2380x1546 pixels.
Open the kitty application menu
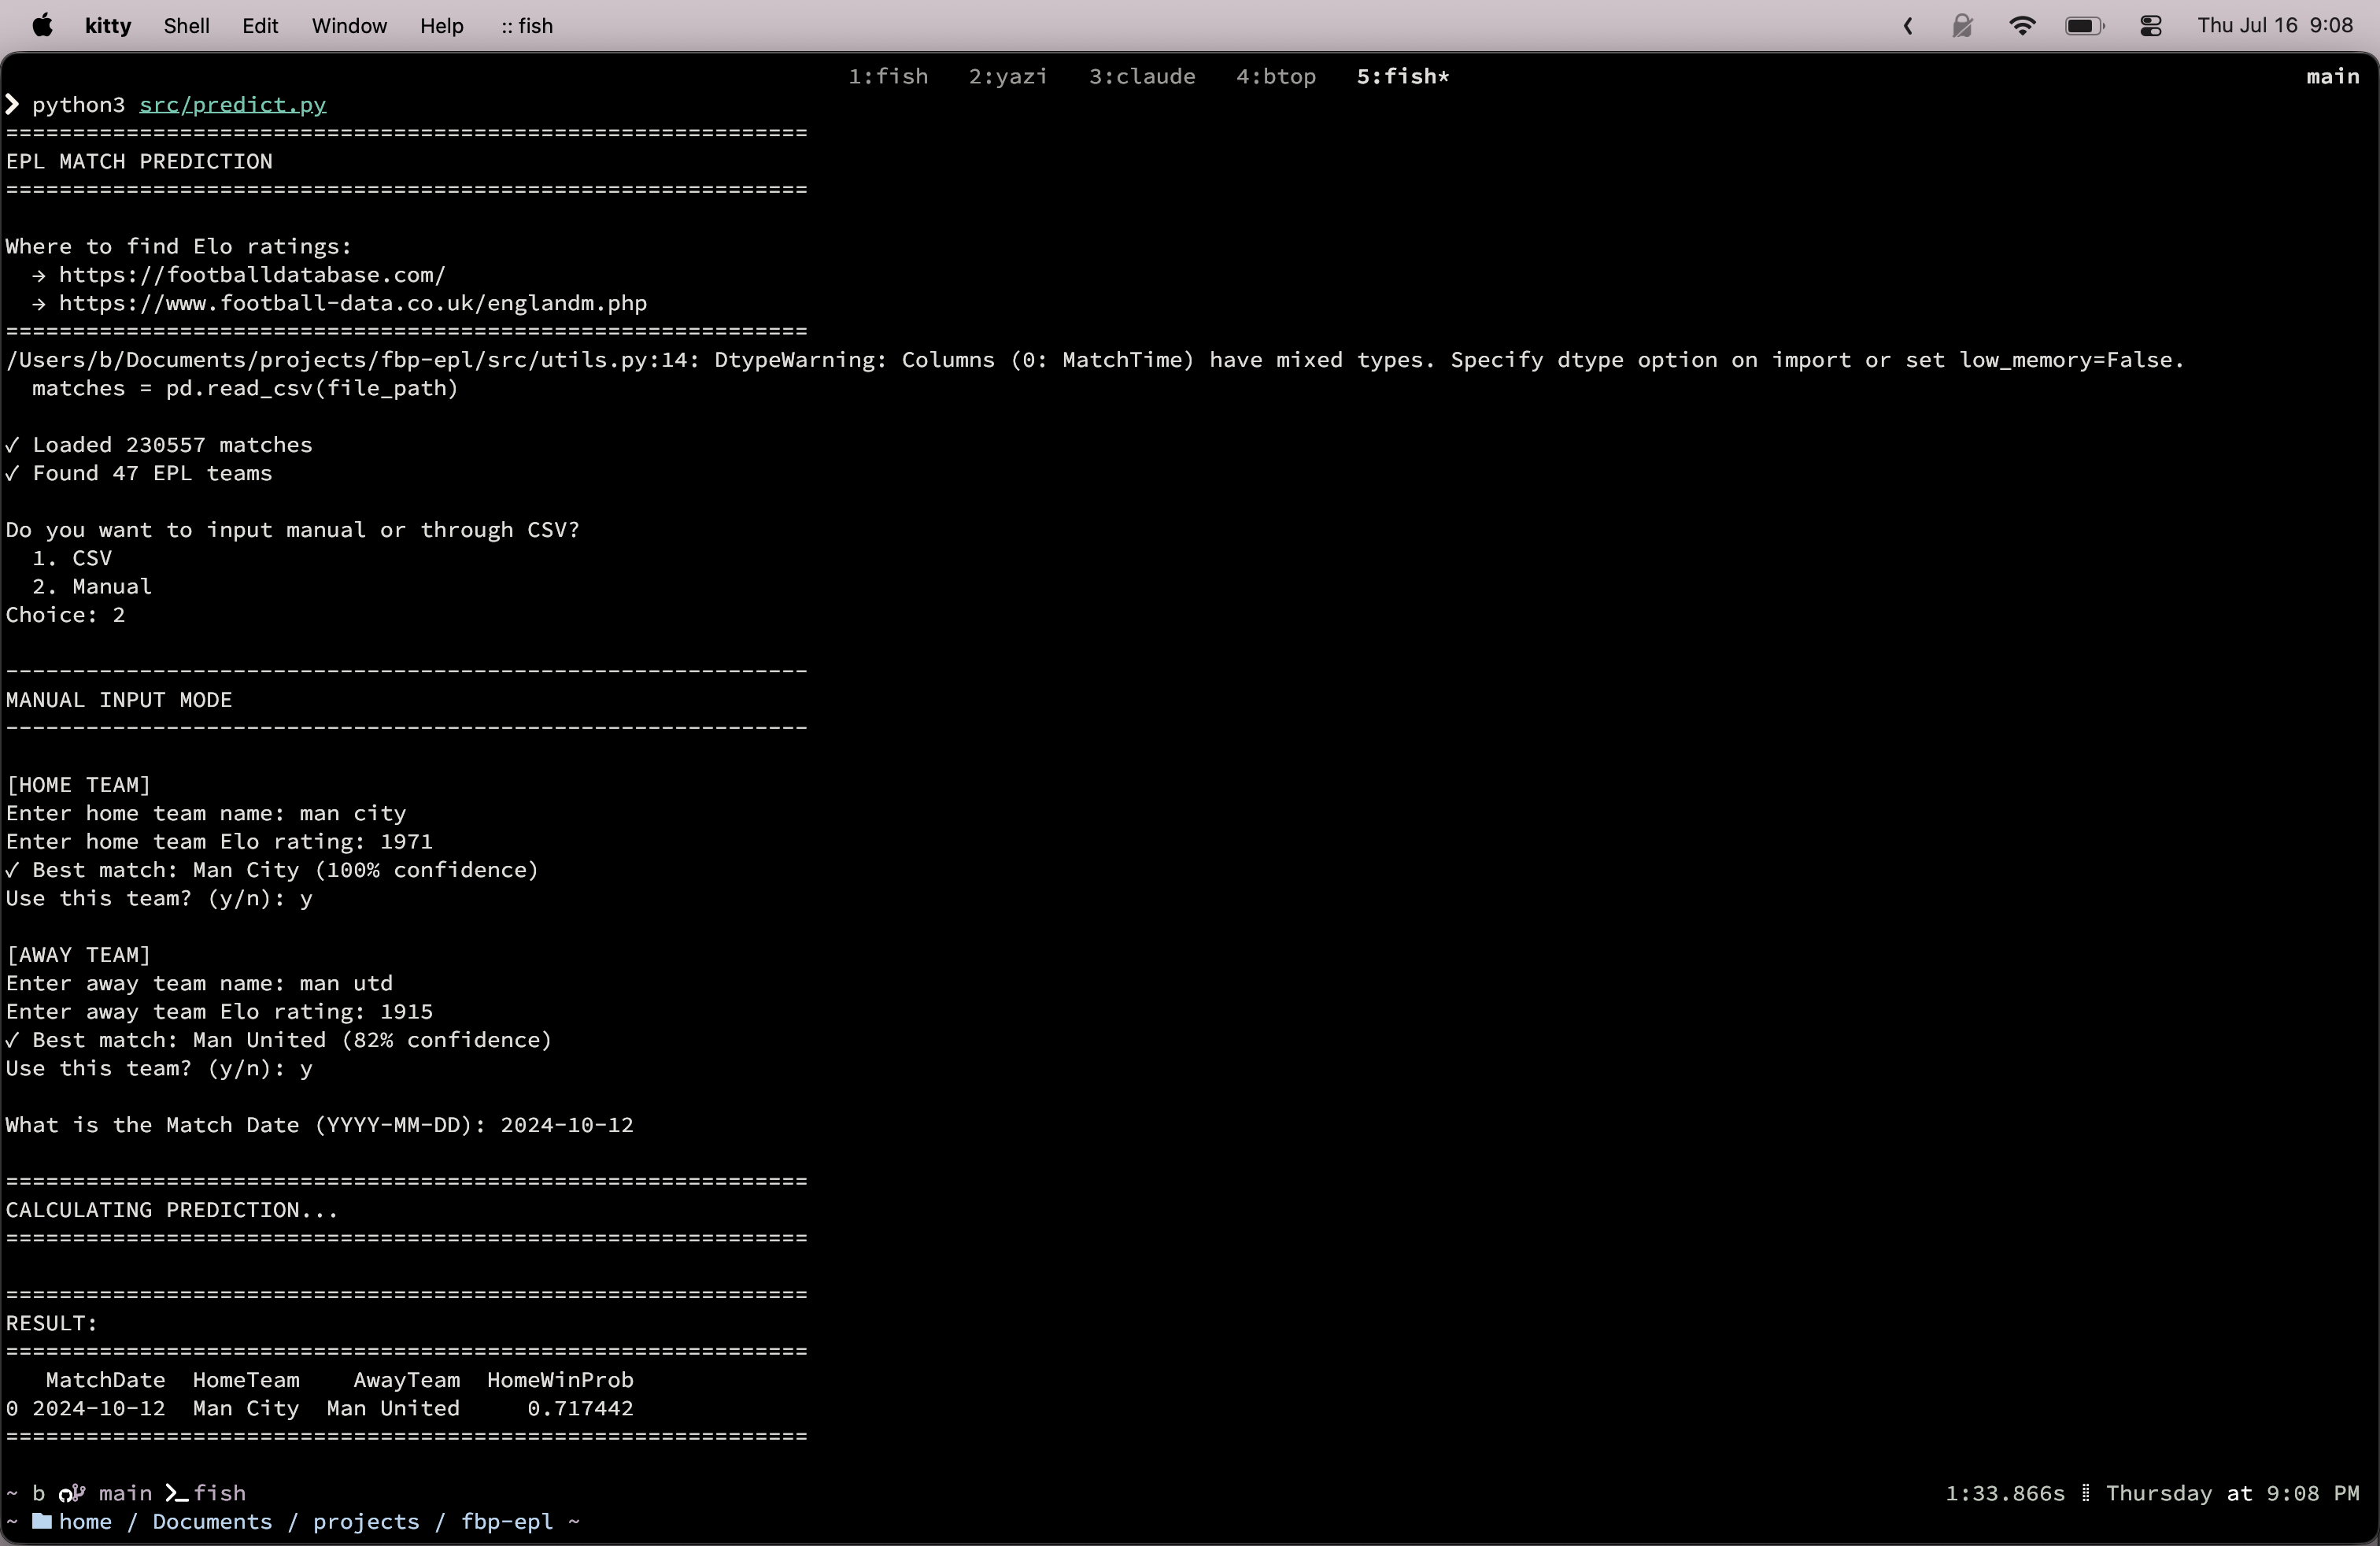108,26
